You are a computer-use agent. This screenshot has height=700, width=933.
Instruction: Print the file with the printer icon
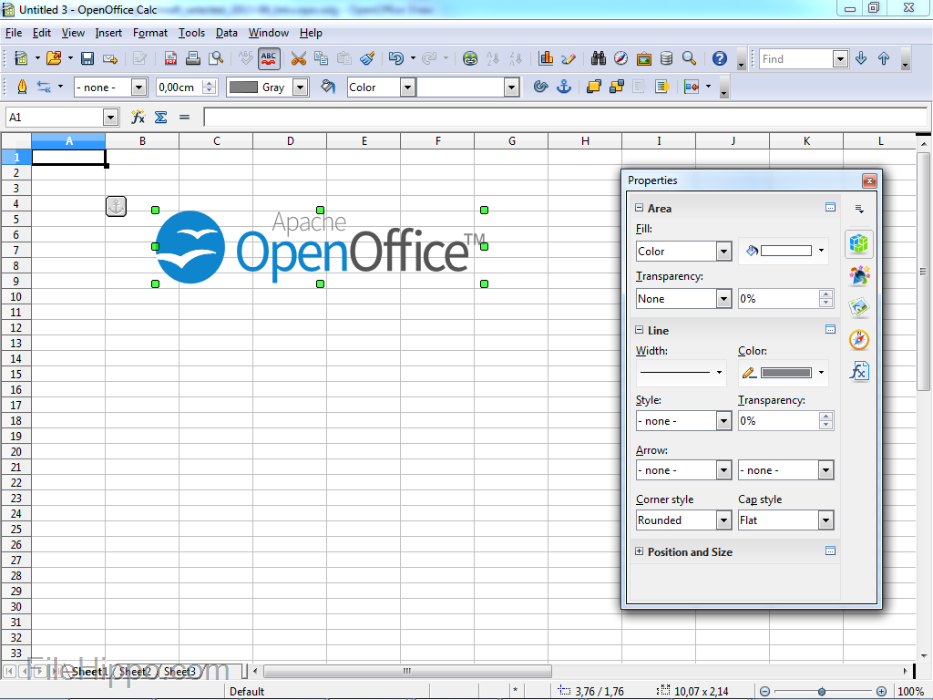pyautogui.click(x=193, y=58)
